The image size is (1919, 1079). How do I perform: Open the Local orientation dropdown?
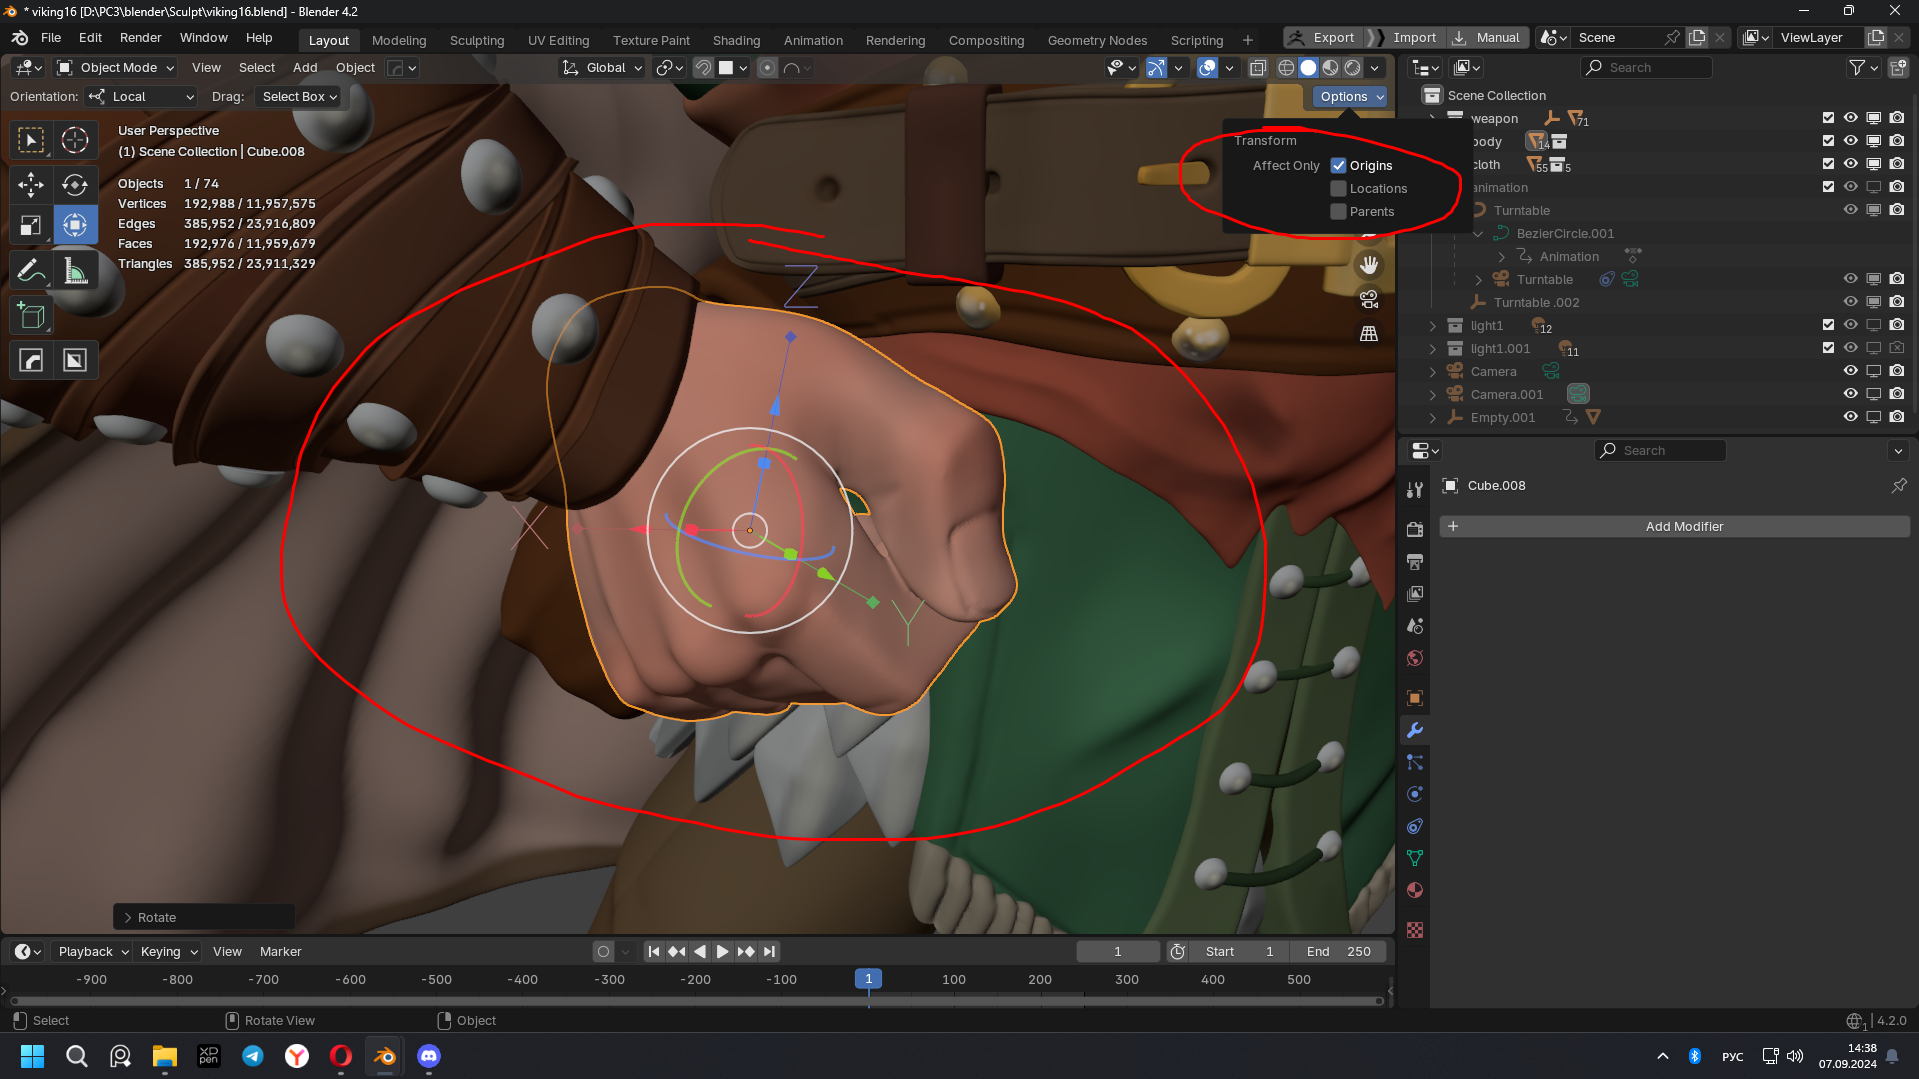[x=141, y=97]
